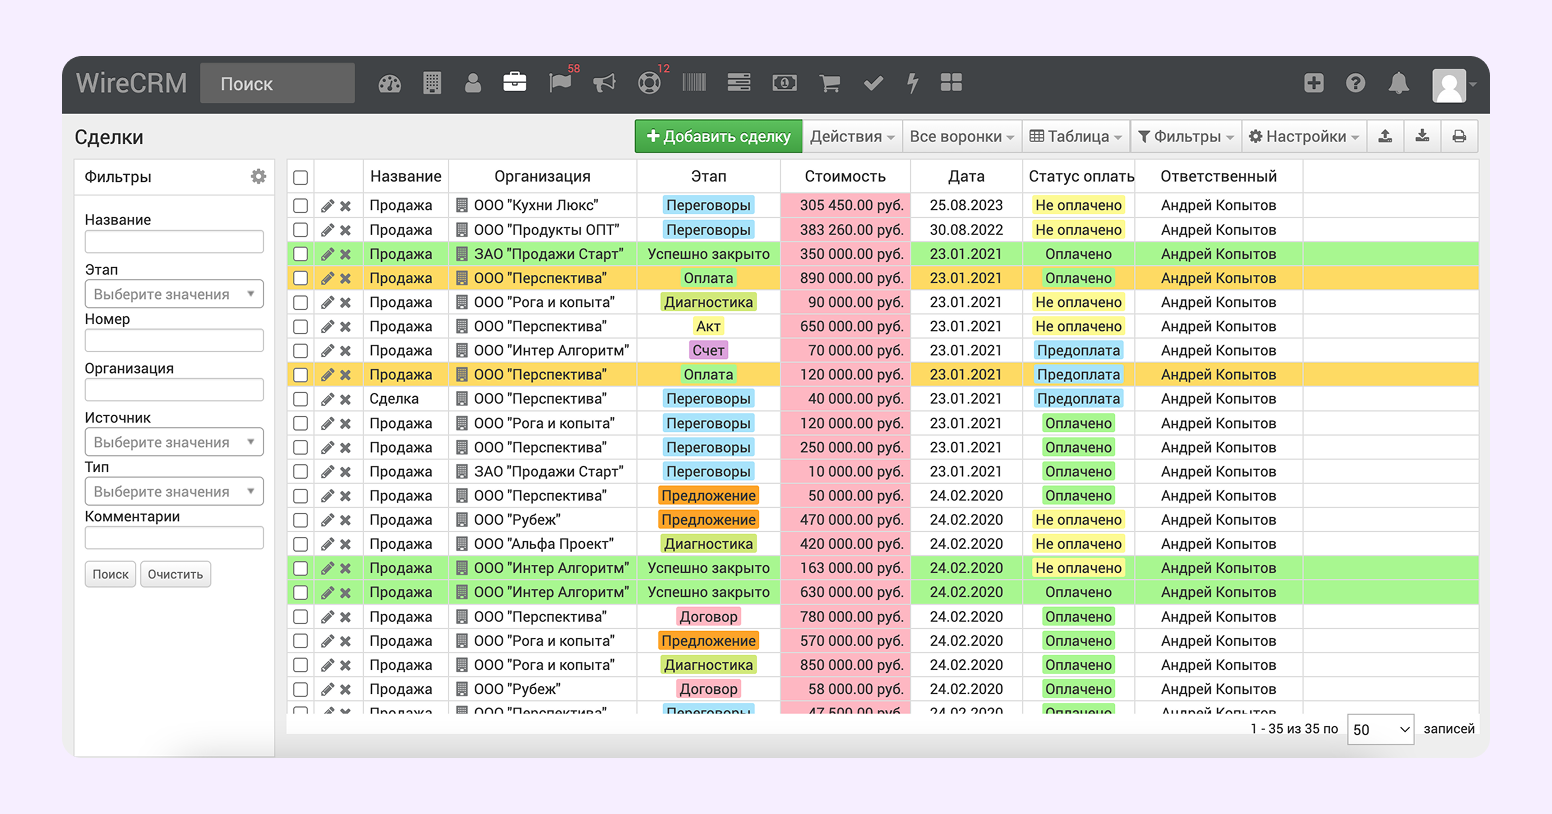The height and width of the screenshot is (814, 1552).
Task: Click the upload export icon button
Action: tap(1385, 136)
